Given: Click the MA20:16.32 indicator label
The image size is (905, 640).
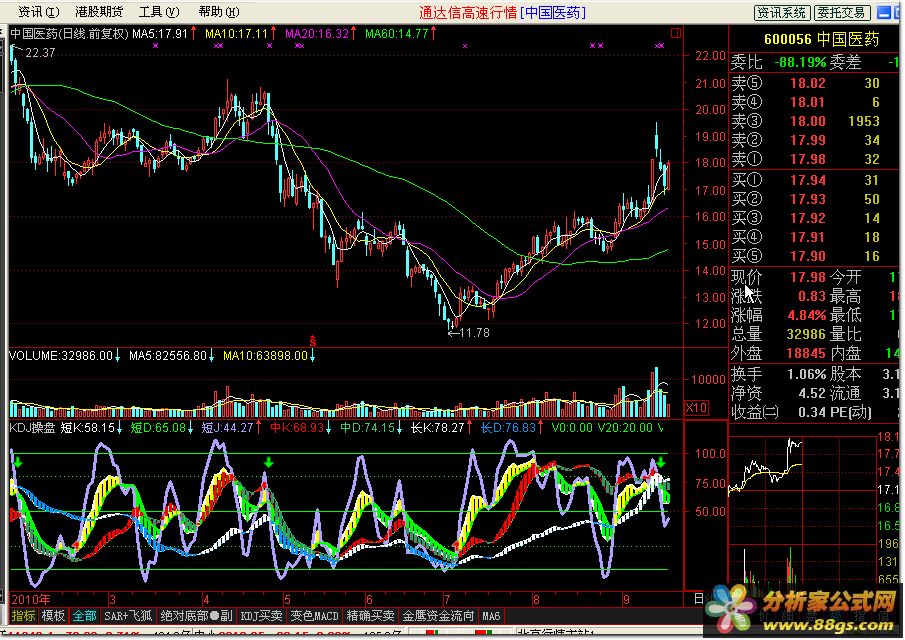Looking at the screenshot, I should coord(316,33).
